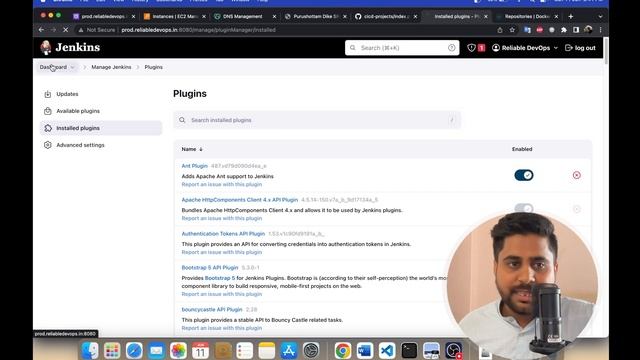
Task: Uninstall the Ant Plugin with the red x
Action: [x=576, y=175]
